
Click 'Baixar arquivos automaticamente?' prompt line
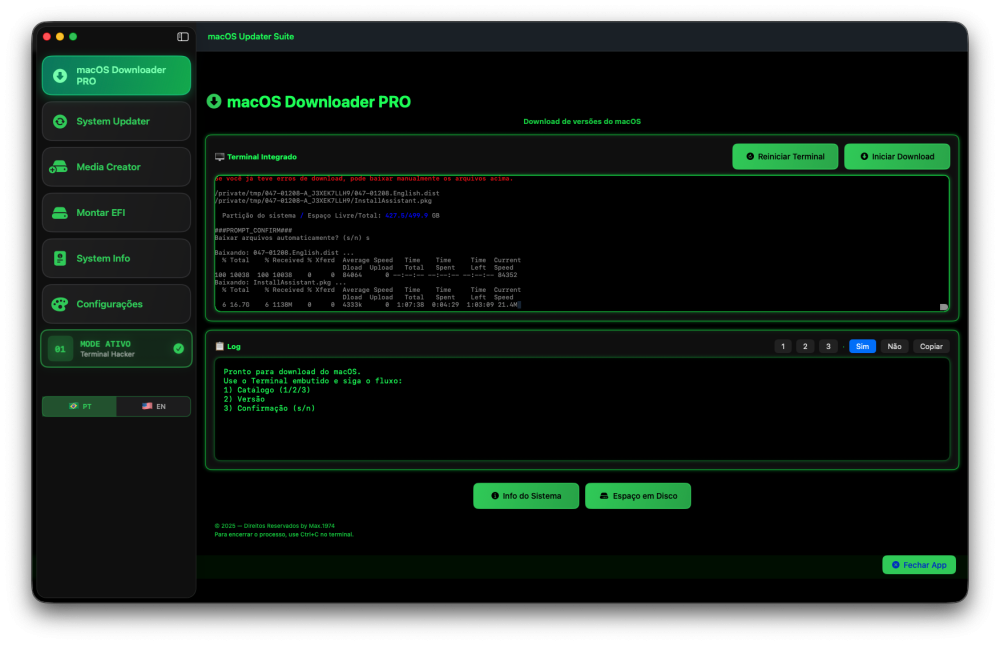coord(291,238)
